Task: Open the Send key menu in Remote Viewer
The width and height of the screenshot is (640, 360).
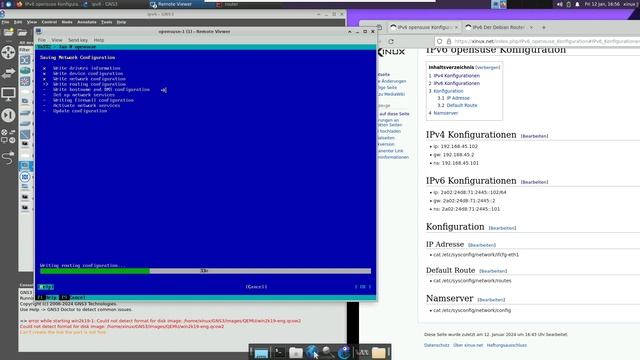Action: coord(78,40)
